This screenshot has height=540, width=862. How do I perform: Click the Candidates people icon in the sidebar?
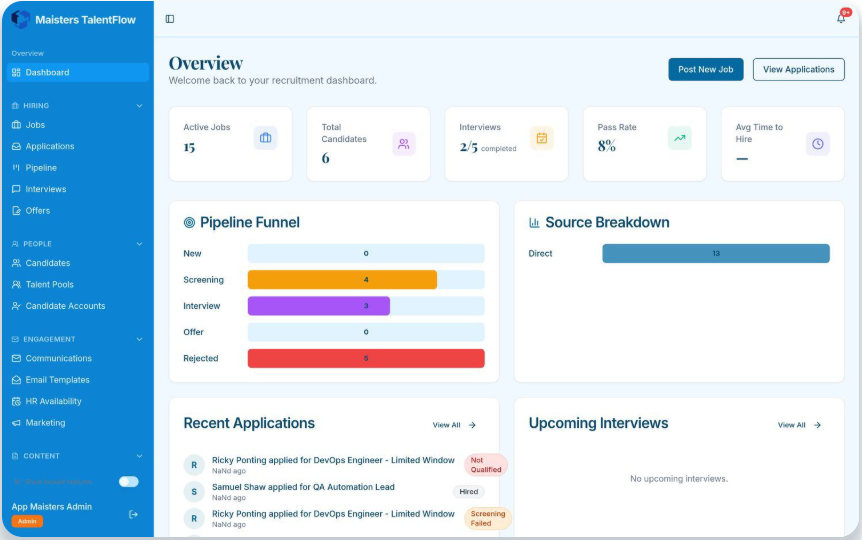(16, 263)
